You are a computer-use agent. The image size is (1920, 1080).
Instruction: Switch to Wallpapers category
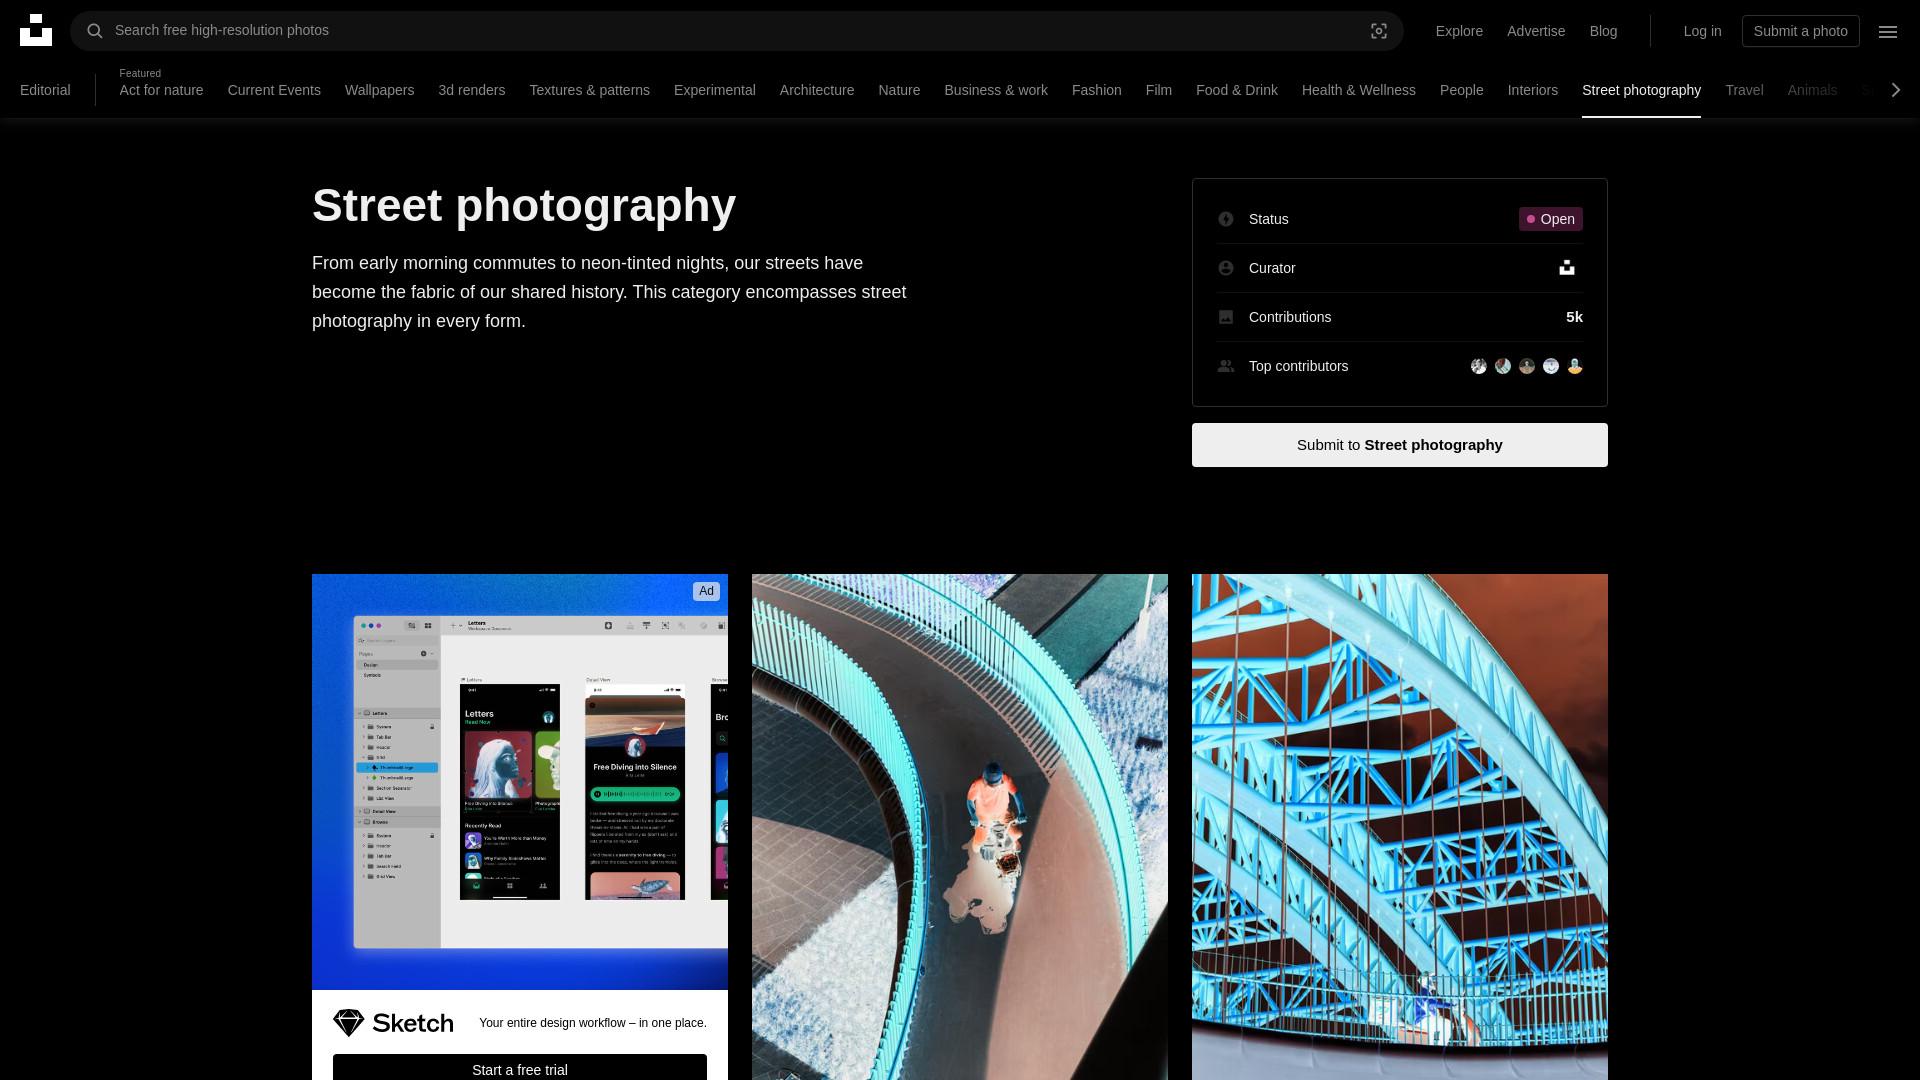point(379,90)
